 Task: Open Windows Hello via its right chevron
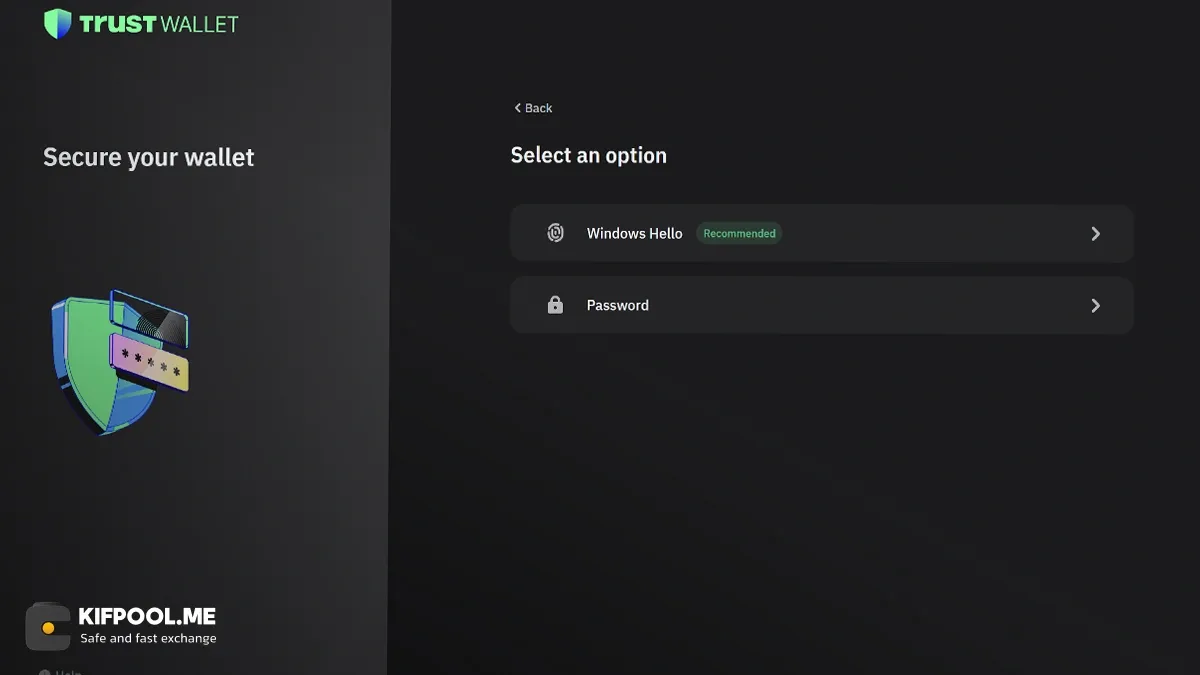[1095, 233]
